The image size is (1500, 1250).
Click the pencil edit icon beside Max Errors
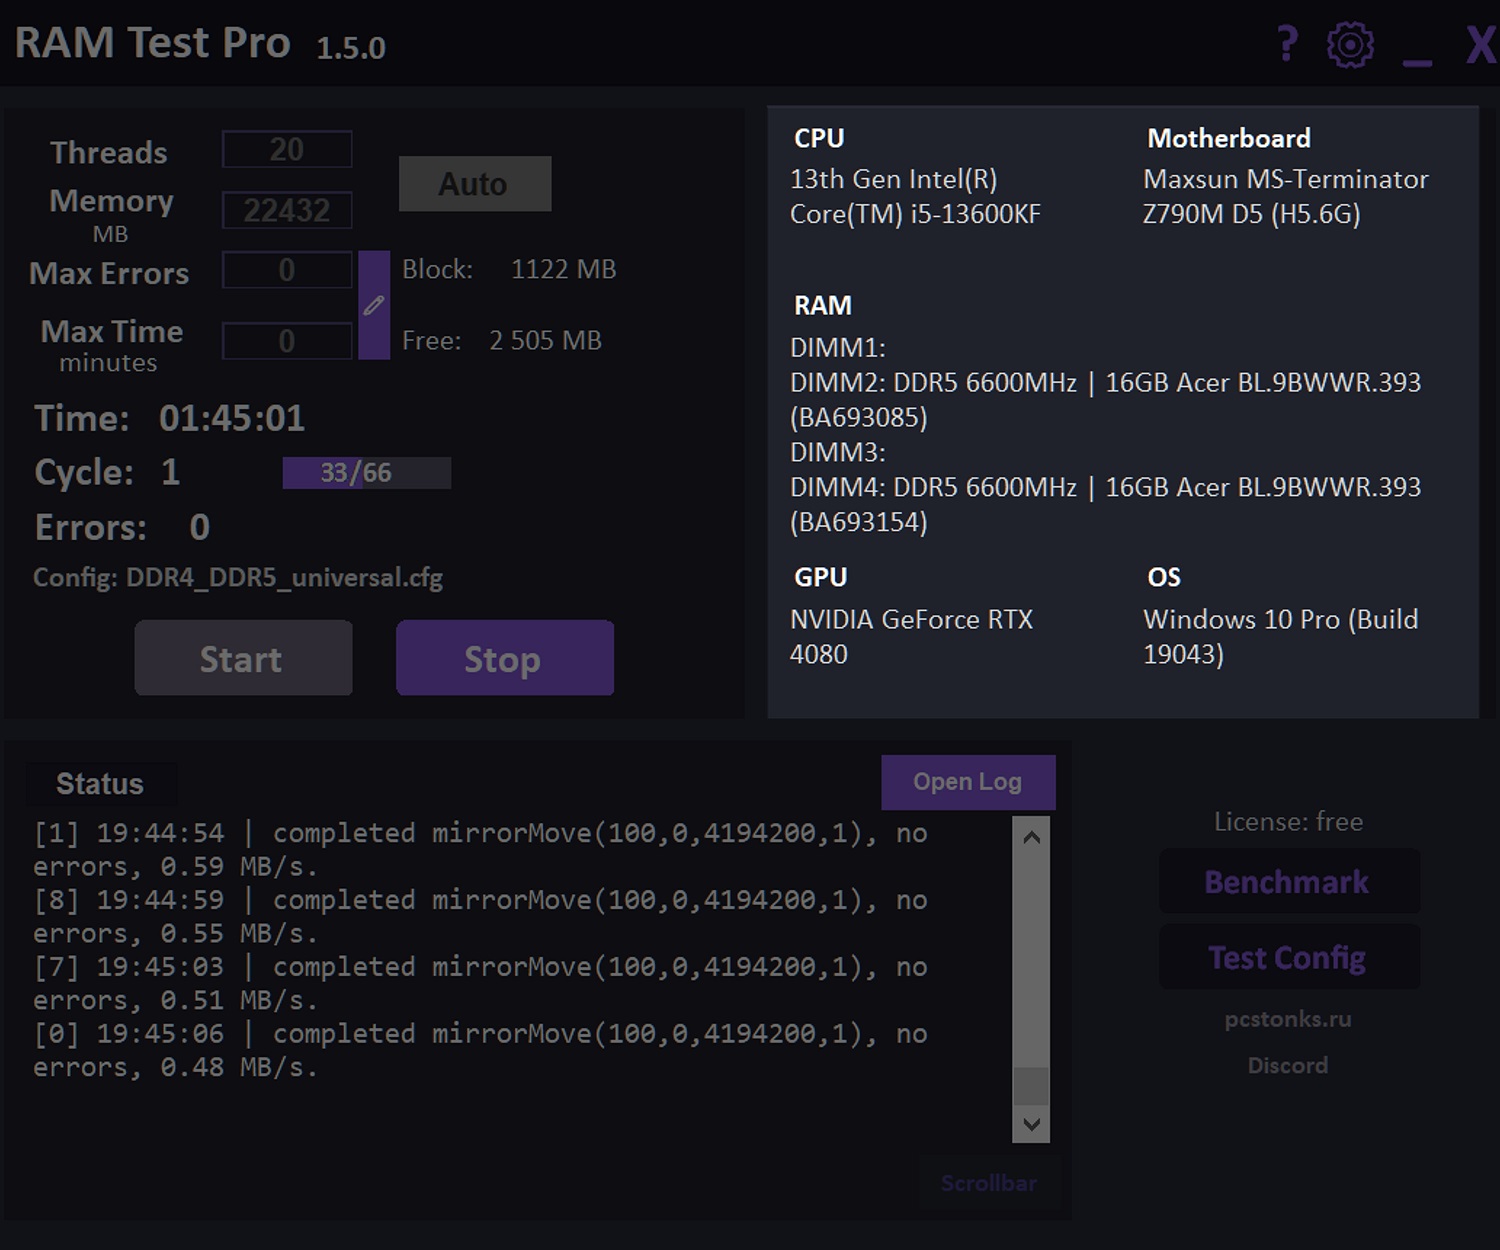pyautogui.click(x=374, y=305)
